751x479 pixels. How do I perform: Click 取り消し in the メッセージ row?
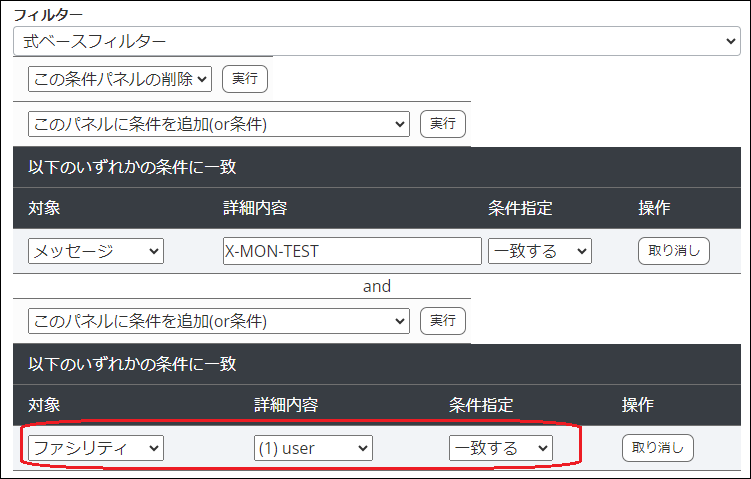pyautogui.click(x=673, y=251)
